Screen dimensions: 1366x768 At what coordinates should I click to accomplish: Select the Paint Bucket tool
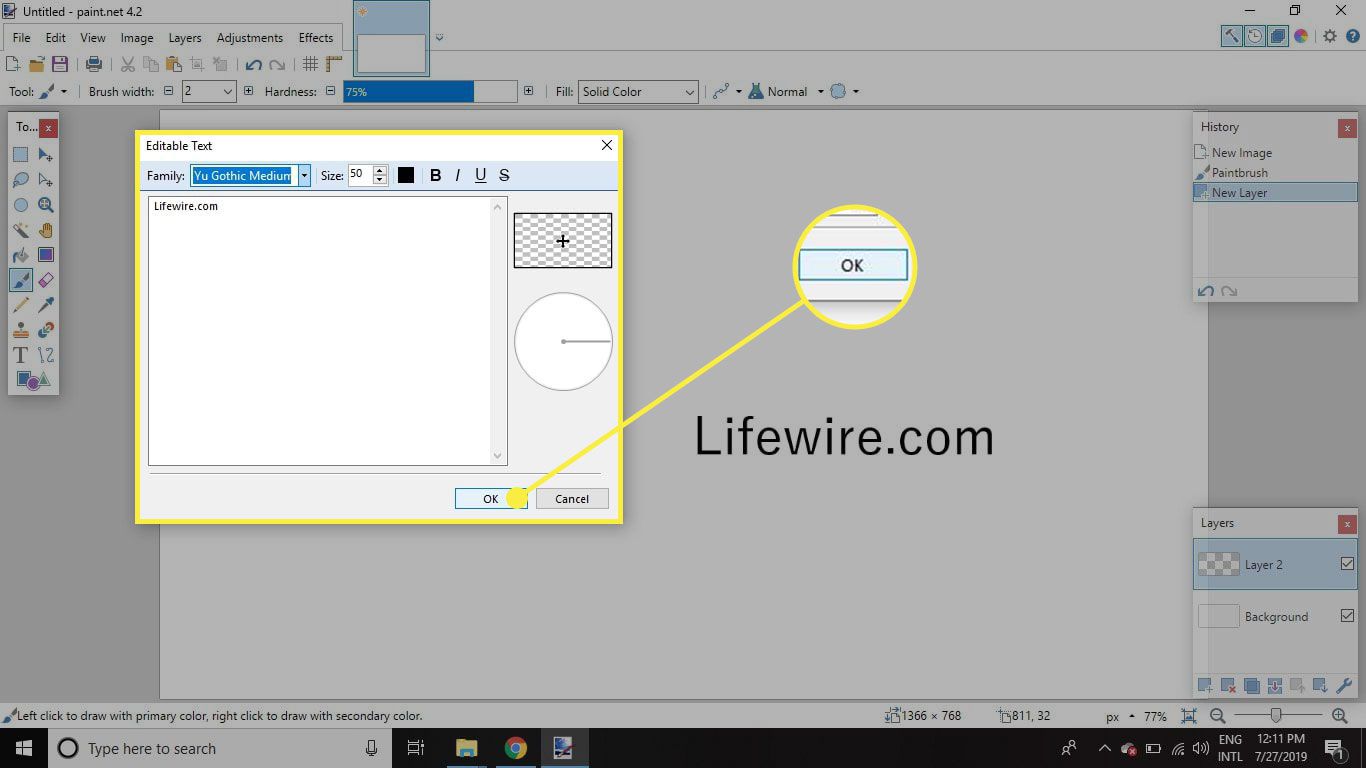(20, 255)
